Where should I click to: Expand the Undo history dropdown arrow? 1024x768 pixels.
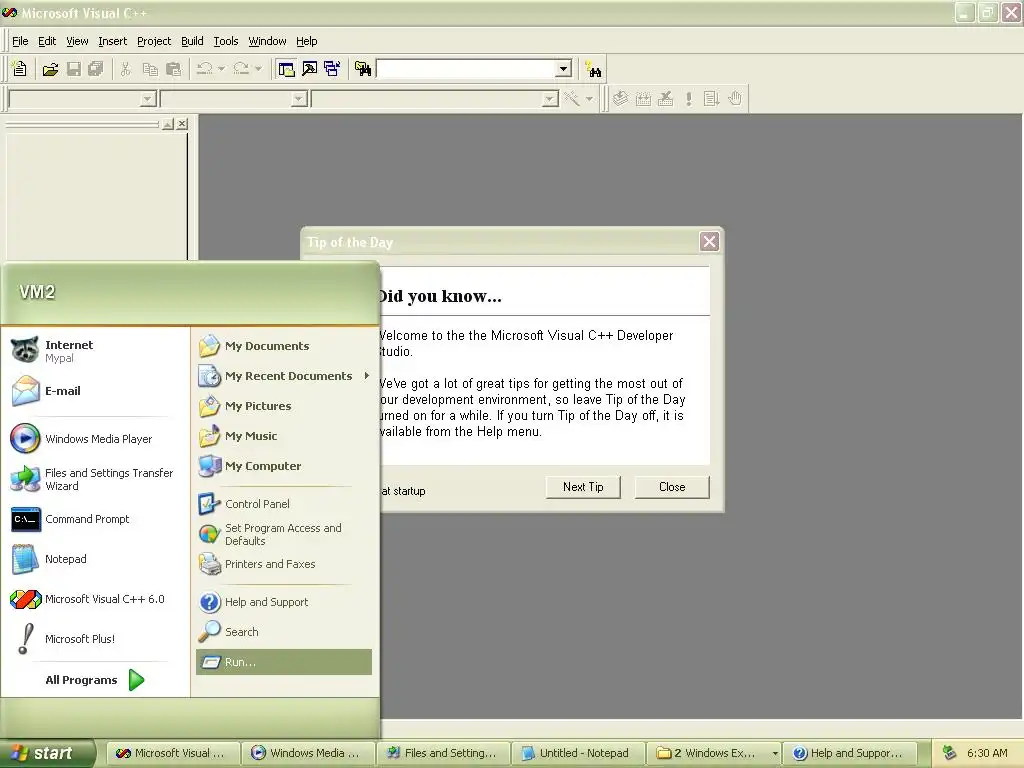(221, 69)
